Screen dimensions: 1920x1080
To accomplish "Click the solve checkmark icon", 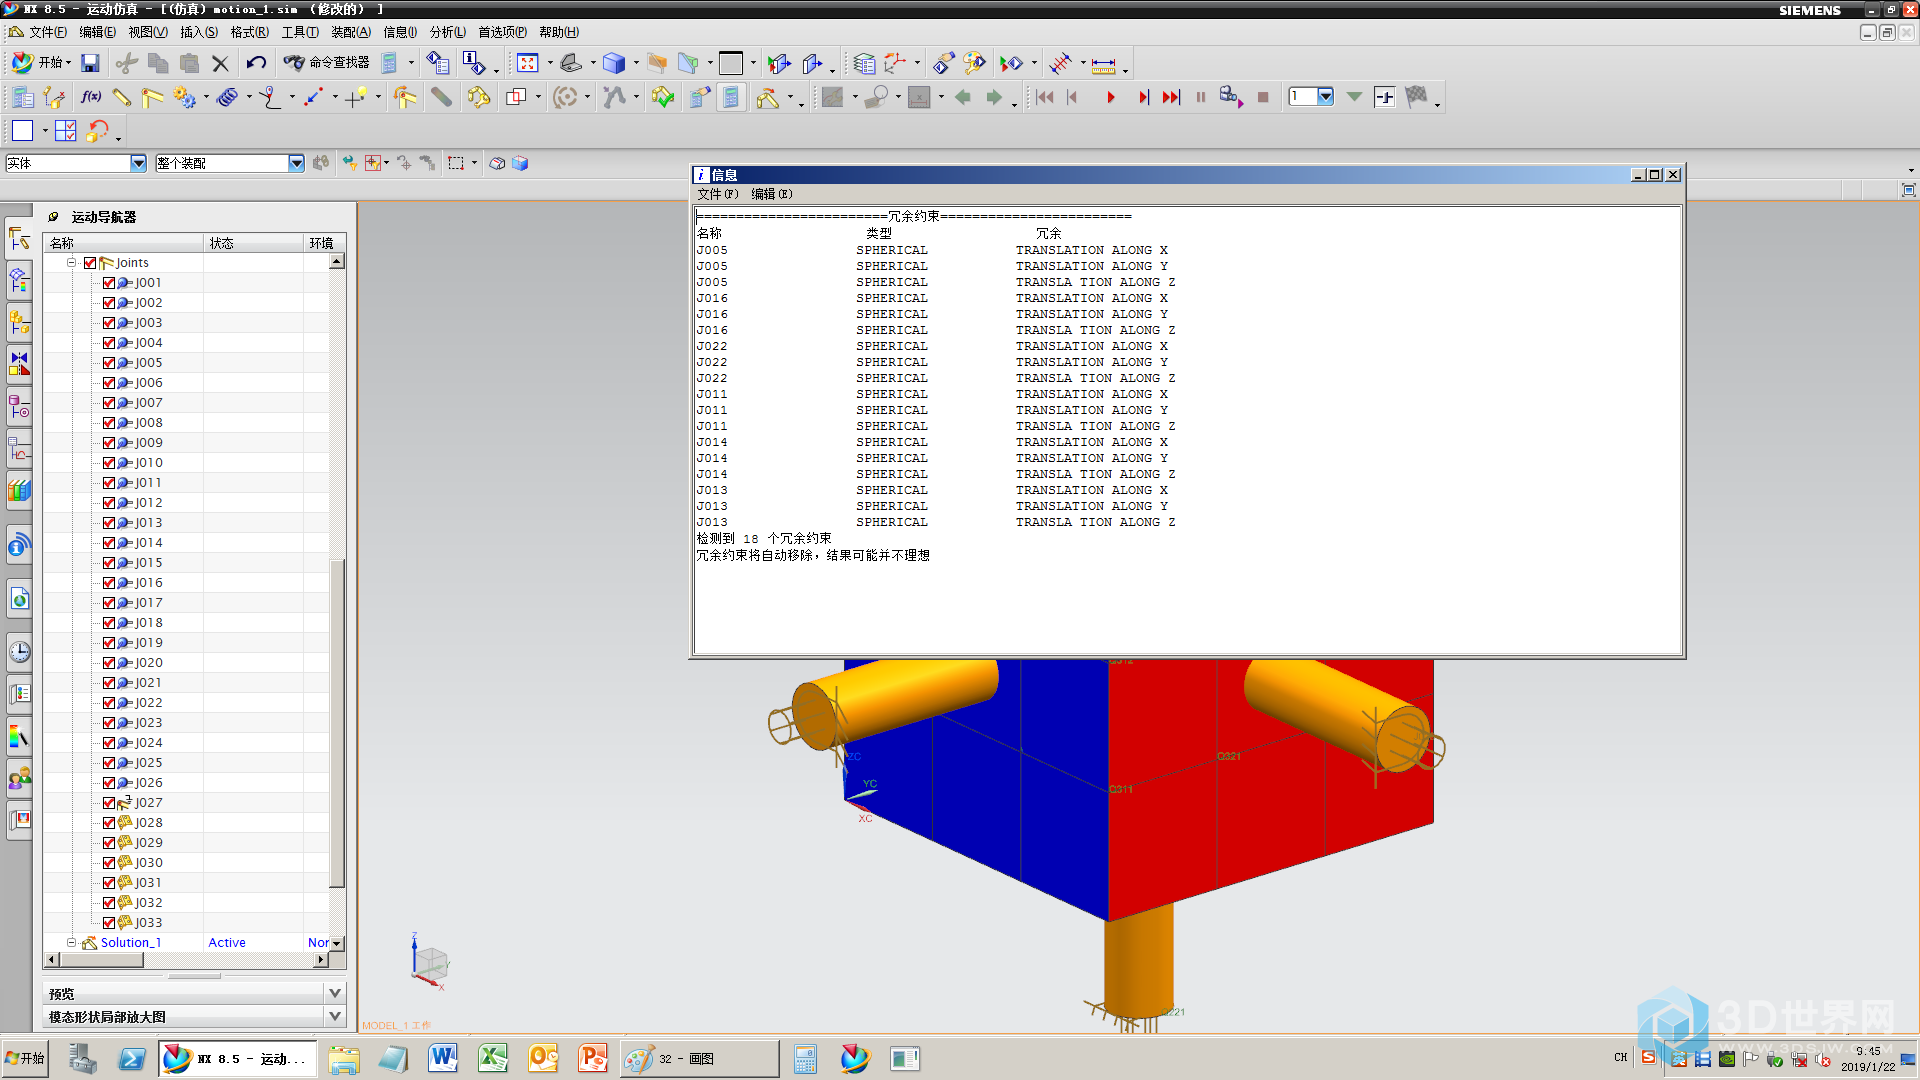I will 663,97.
